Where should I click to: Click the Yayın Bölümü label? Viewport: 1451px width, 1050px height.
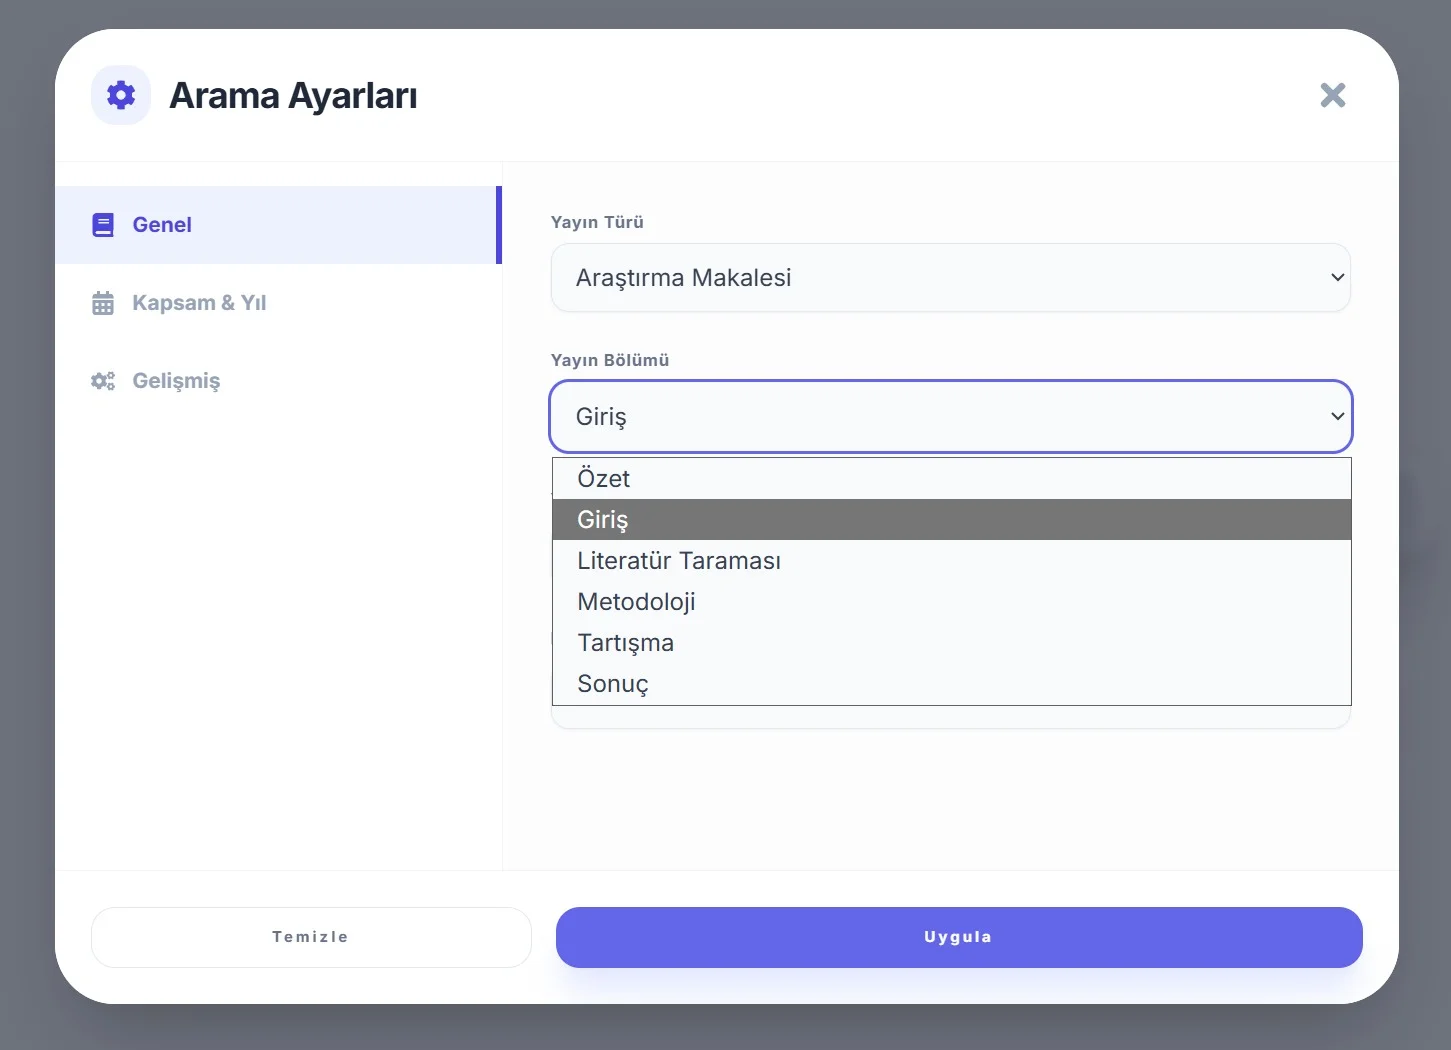coord(610,360)
